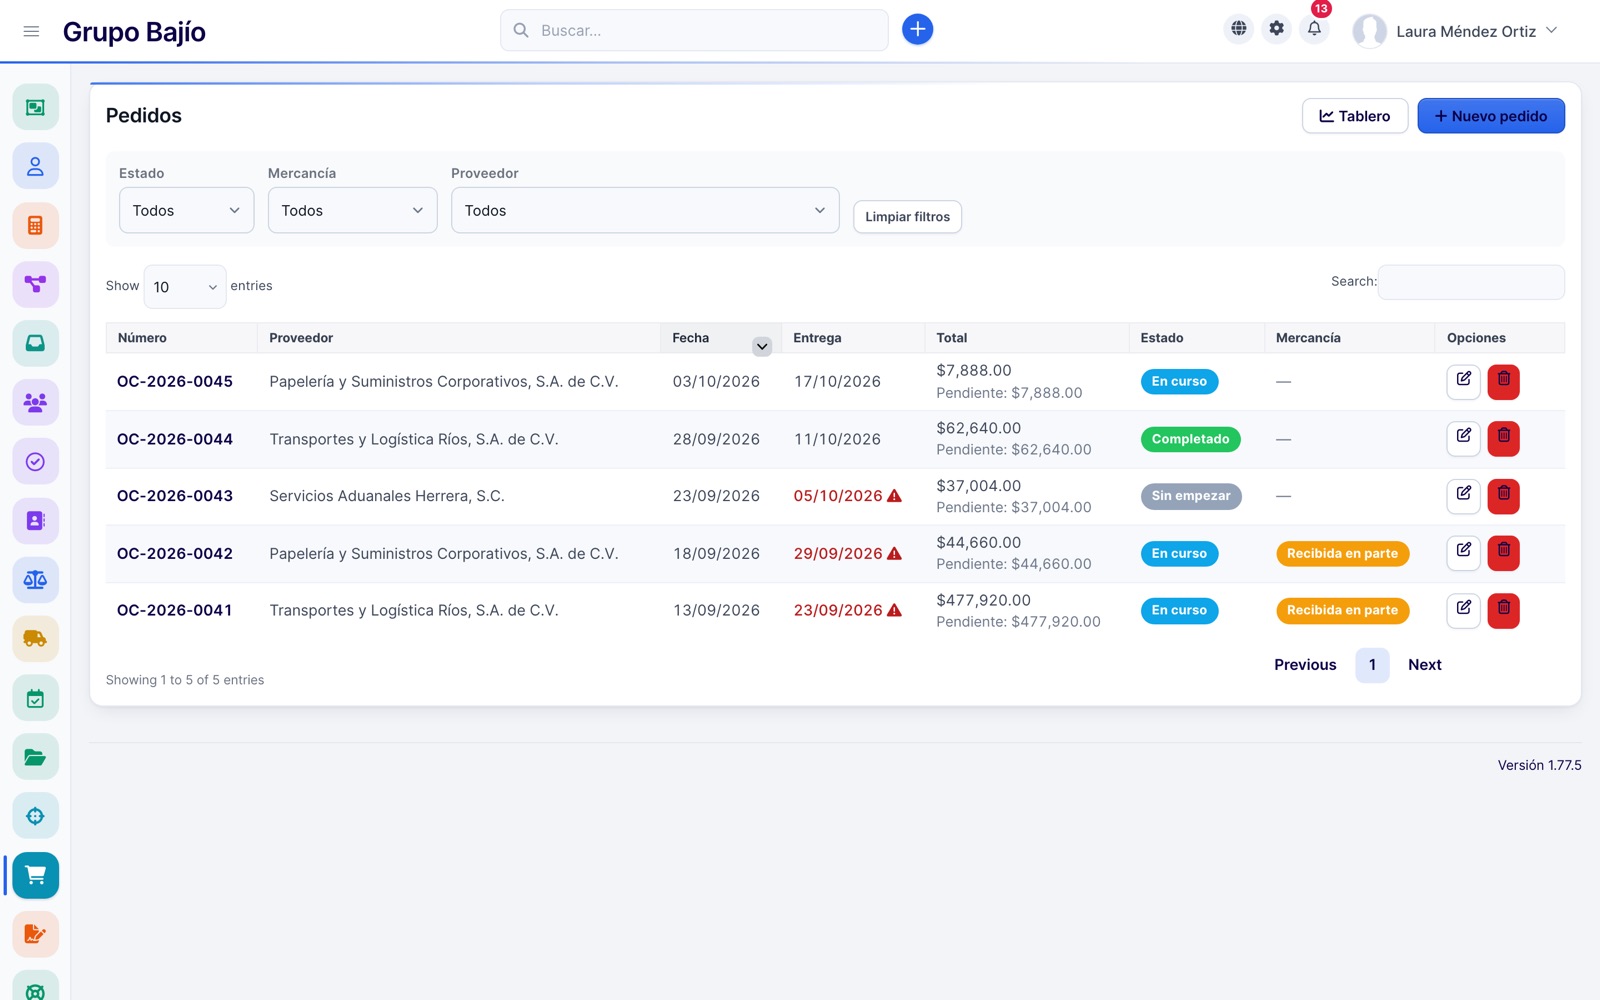
Task: Open the user silhouette sidebar icon
Action: tap(35, 166)
